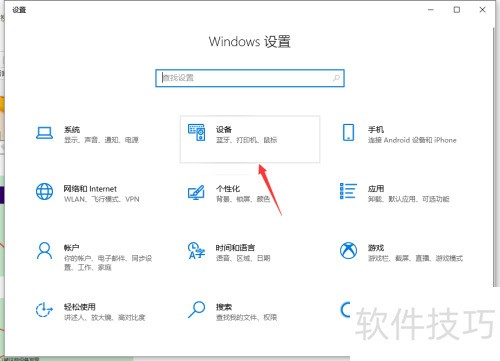This screenshot has width=500, height=361.
Task: Click 连接 Android 设备和 iPhone text
Action: [x=412, y=140]
